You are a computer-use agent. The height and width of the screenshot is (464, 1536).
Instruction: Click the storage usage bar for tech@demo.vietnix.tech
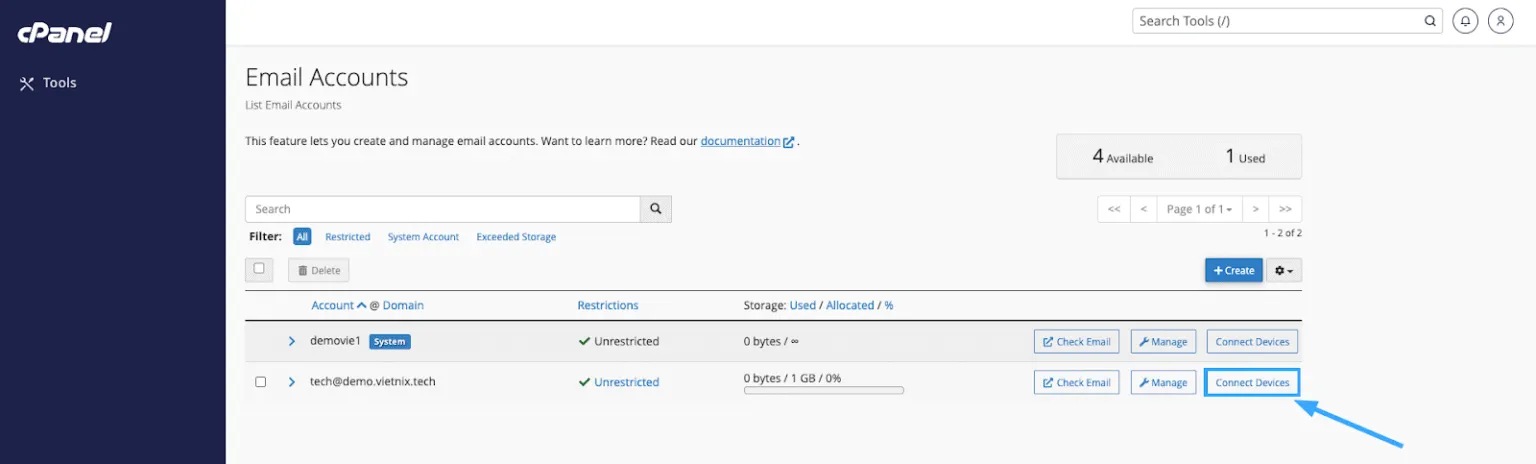click(823, 391)
